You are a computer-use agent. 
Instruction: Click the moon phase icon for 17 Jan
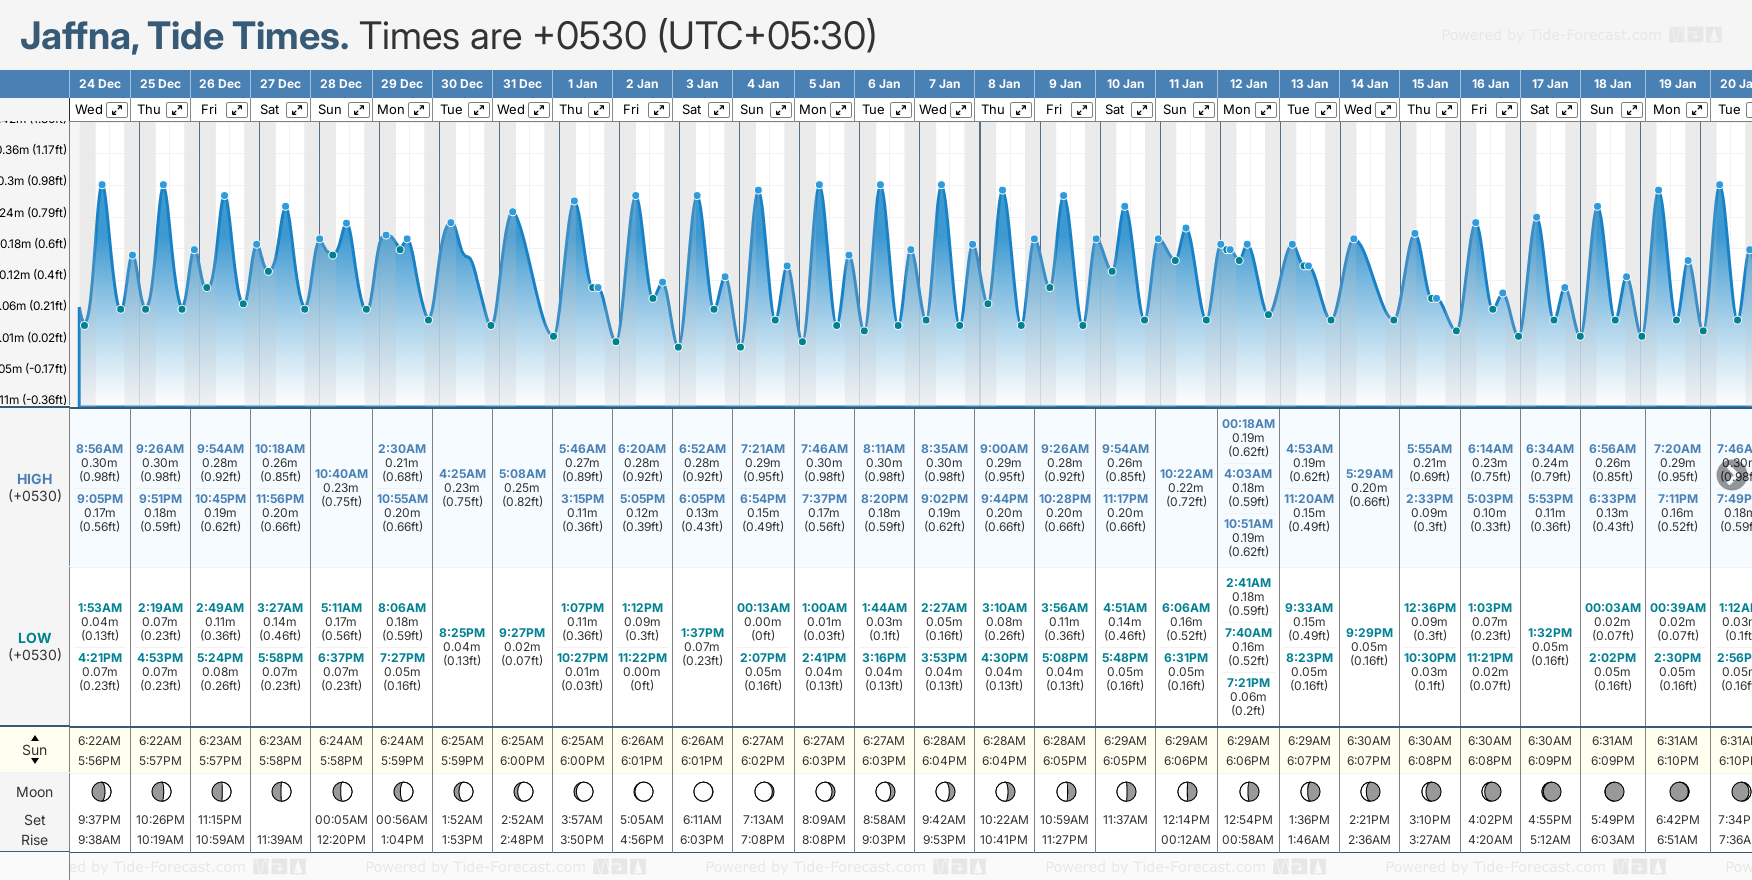click(1551, 792)
